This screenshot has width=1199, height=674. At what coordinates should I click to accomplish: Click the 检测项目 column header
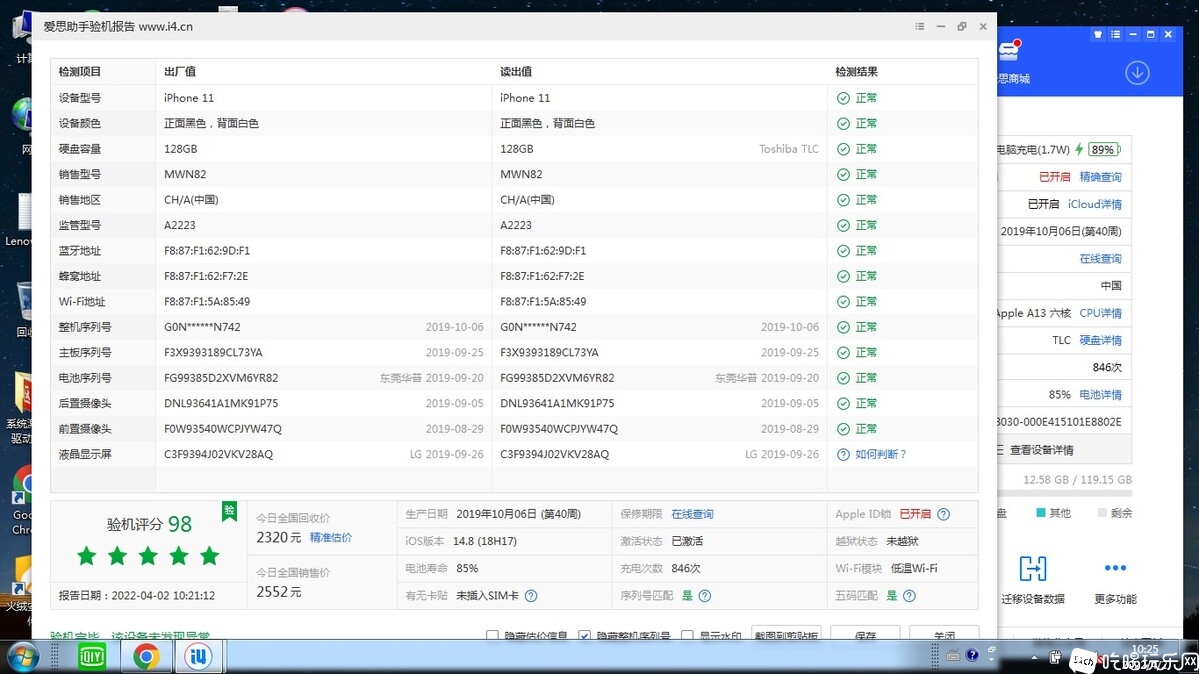(x=80, y=72)
